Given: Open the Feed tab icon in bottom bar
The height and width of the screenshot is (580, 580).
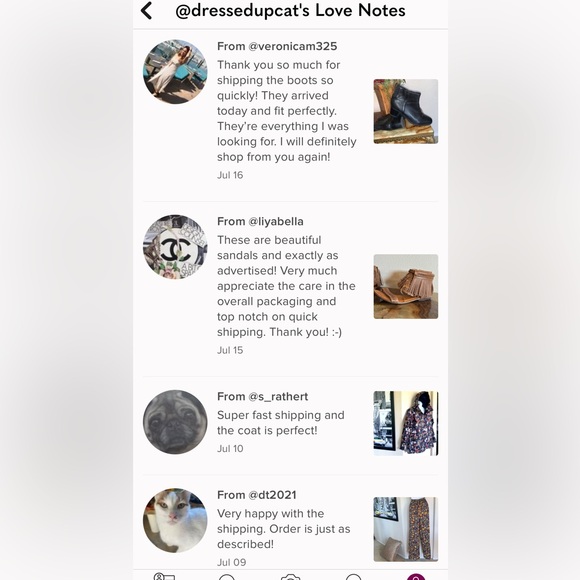Looking at the screenshot, I should [x=164, y=577].
